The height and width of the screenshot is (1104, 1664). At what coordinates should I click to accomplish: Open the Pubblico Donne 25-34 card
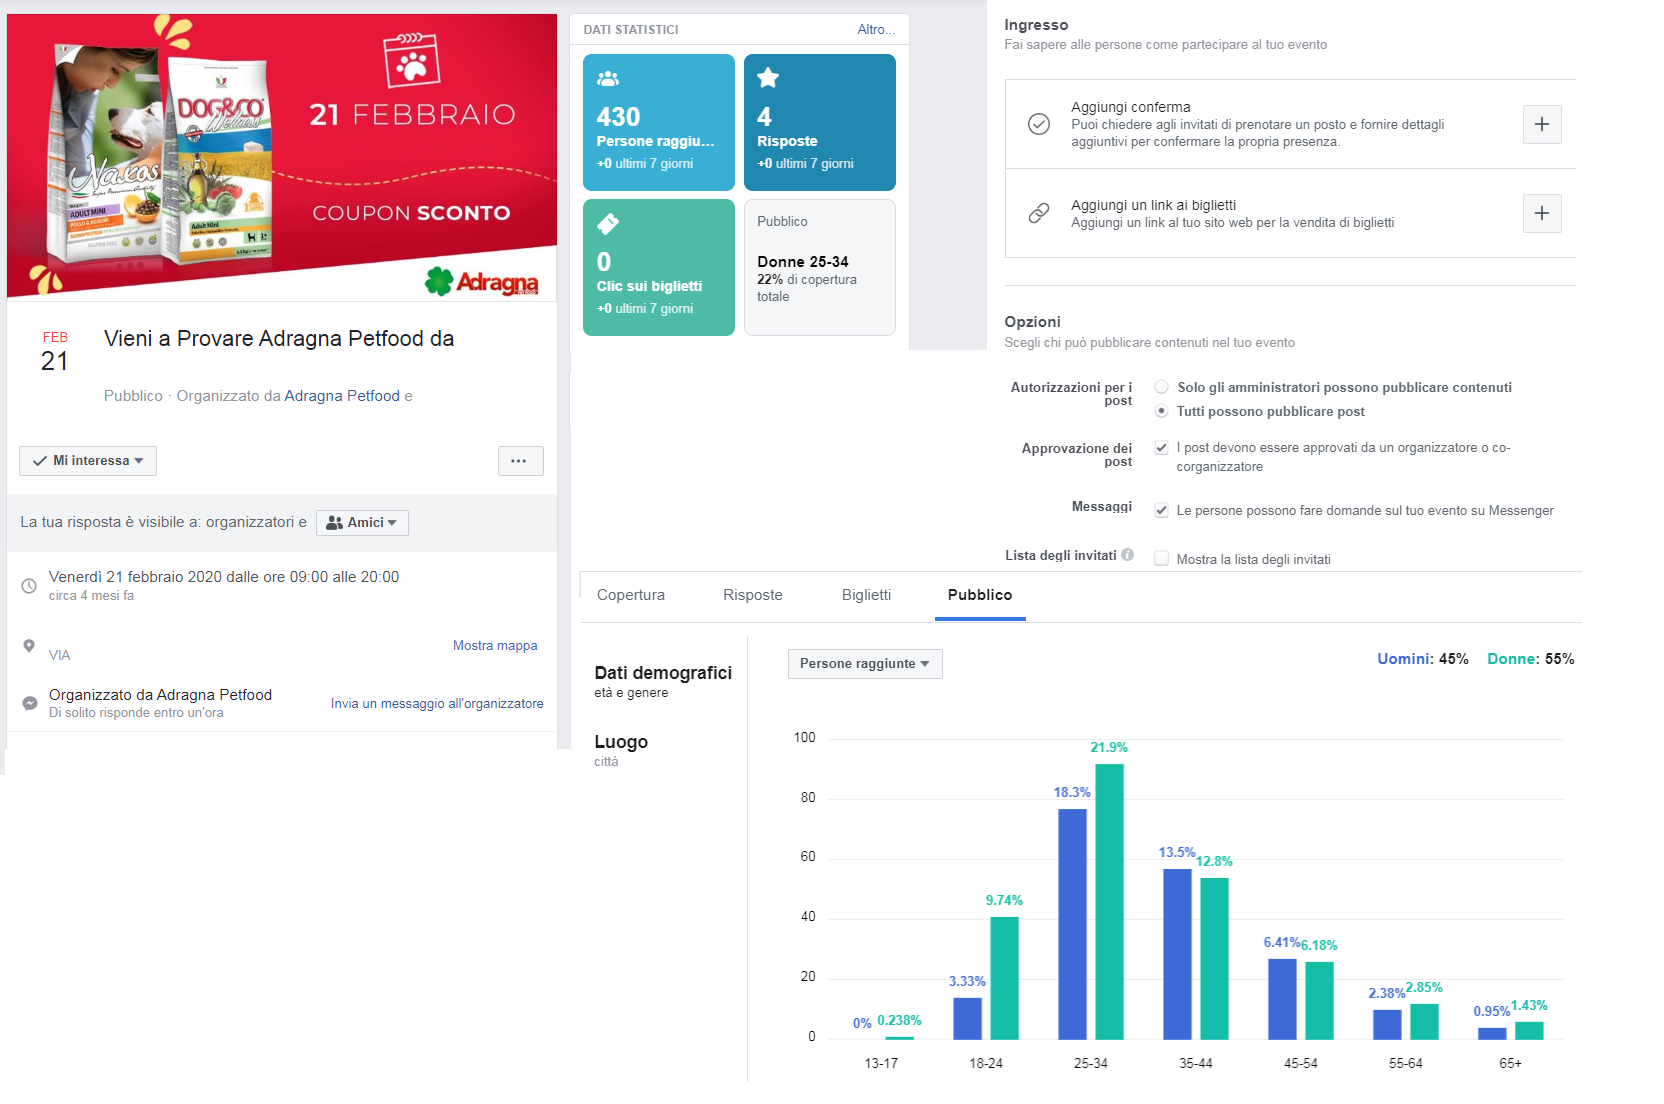pyautogui.click(x=820, y=267)
